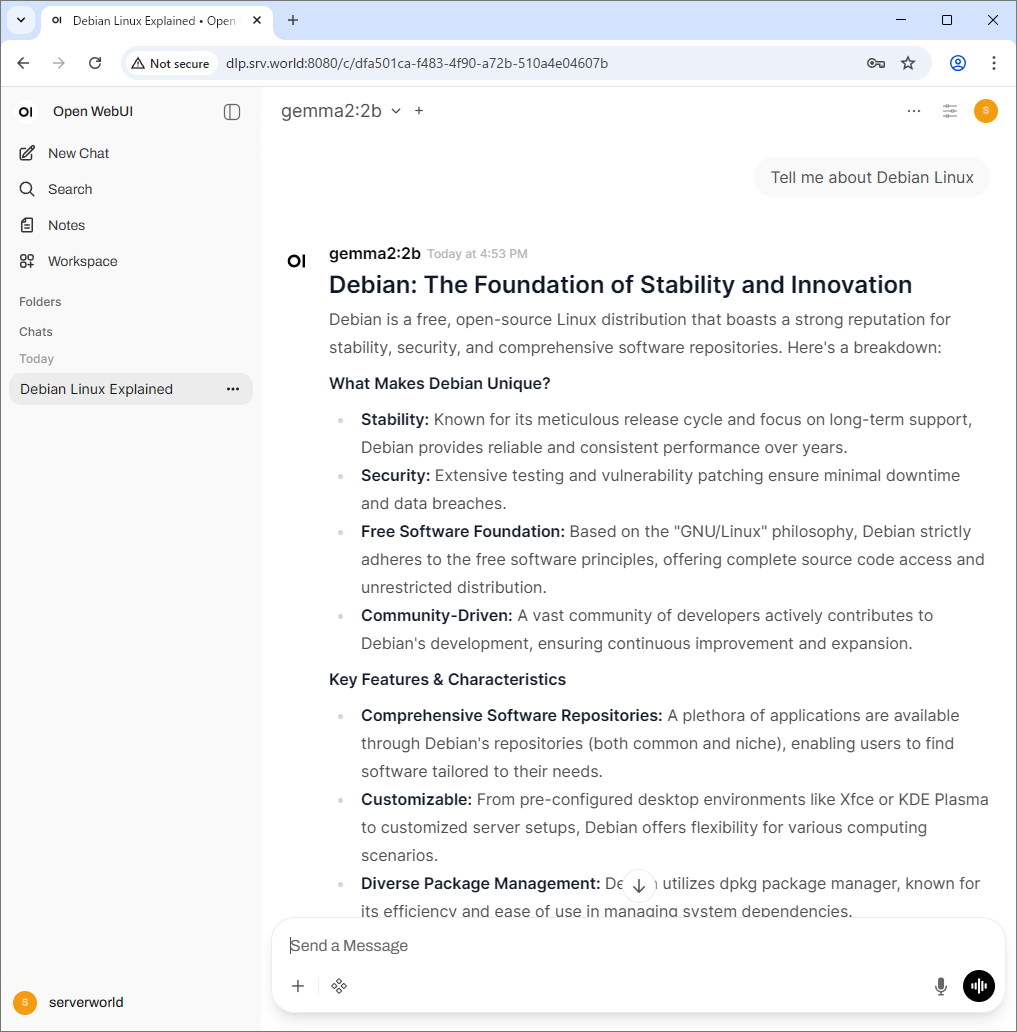Screen dimensions: 1017x1032
Task: Add another model with plus icon
Action: [419, 111]
